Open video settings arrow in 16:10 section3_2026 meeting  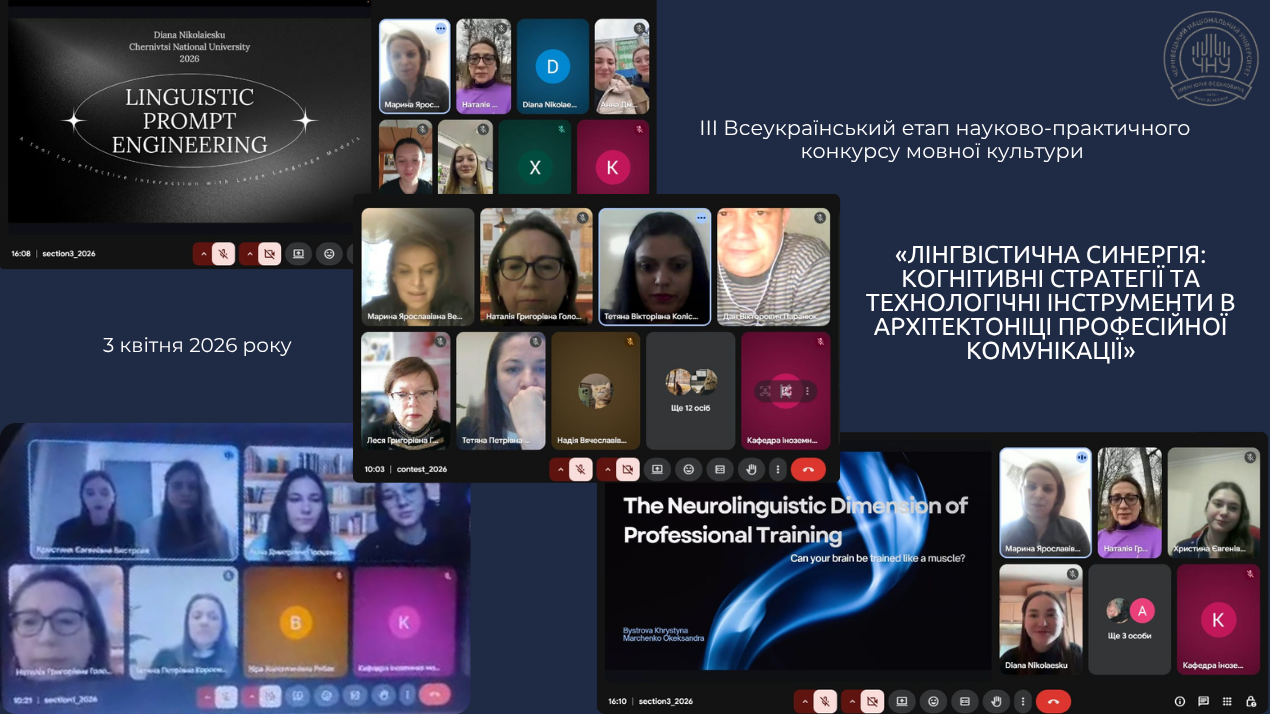850,701
